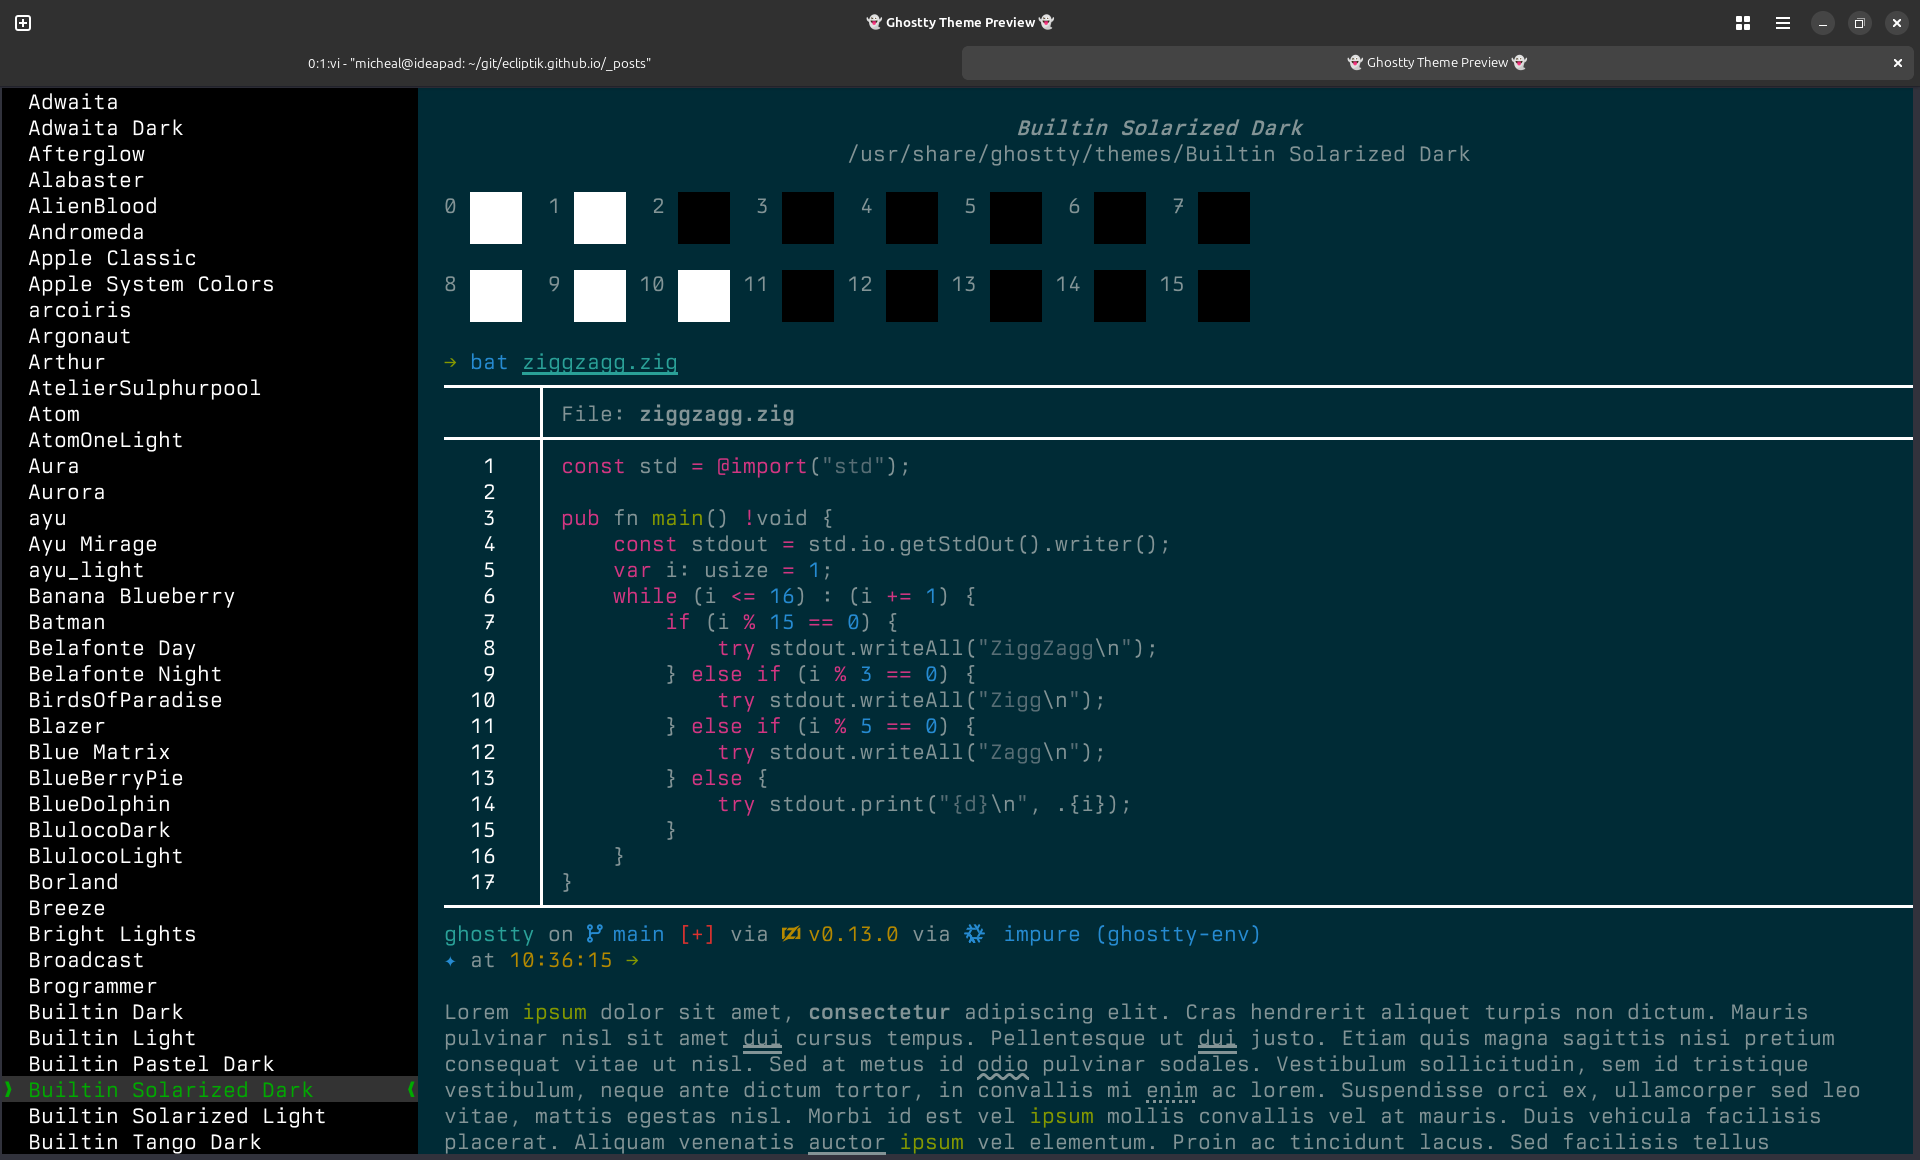The height and width of the screenshot is (1160, 1920).
Task: Select the Apple System Colors theme
Action: (x=151, y=284)
